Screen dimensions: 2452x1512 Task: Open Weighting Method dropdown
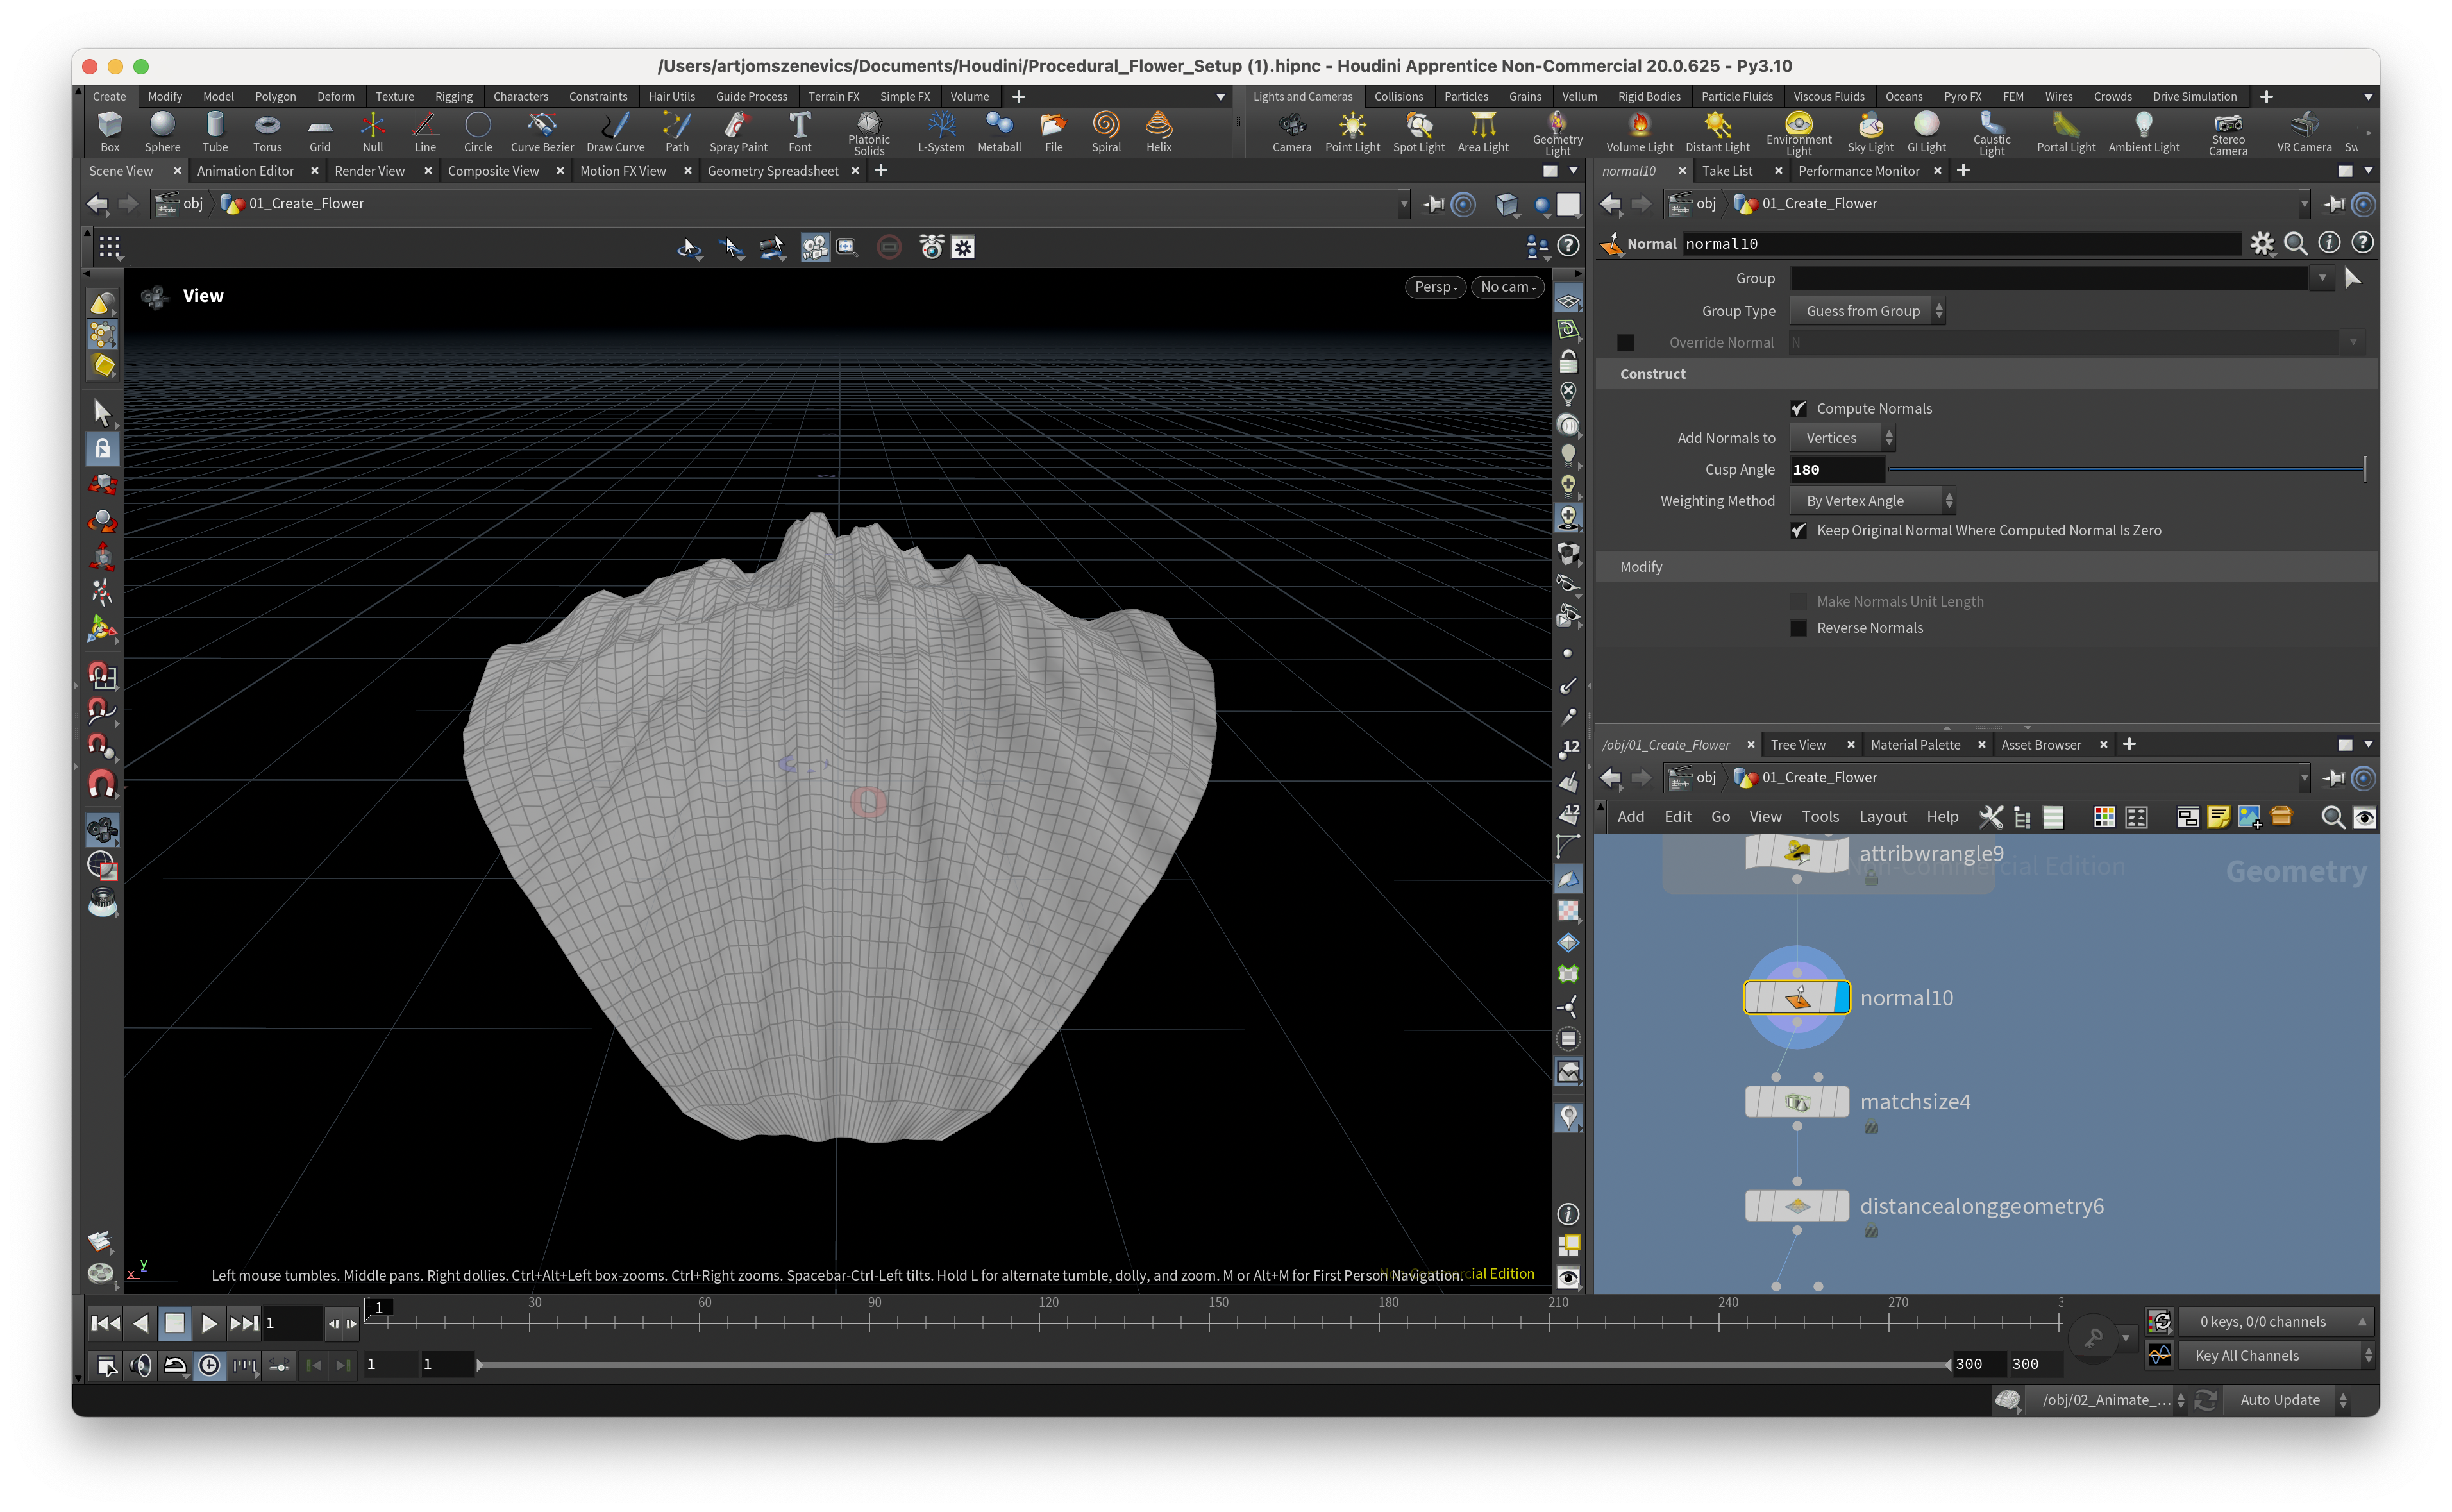pyautogui.click(x=1871, y=501)
